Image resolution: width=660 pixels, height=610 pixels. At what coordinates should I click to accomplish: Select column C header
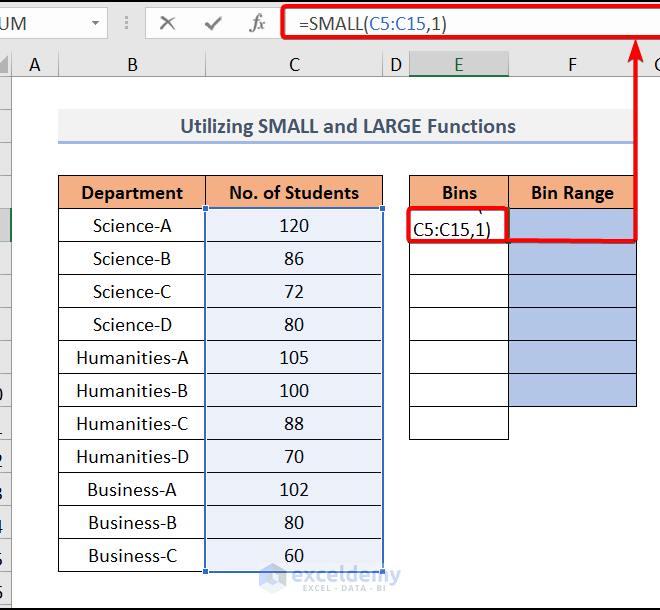[x=294, y=65]
